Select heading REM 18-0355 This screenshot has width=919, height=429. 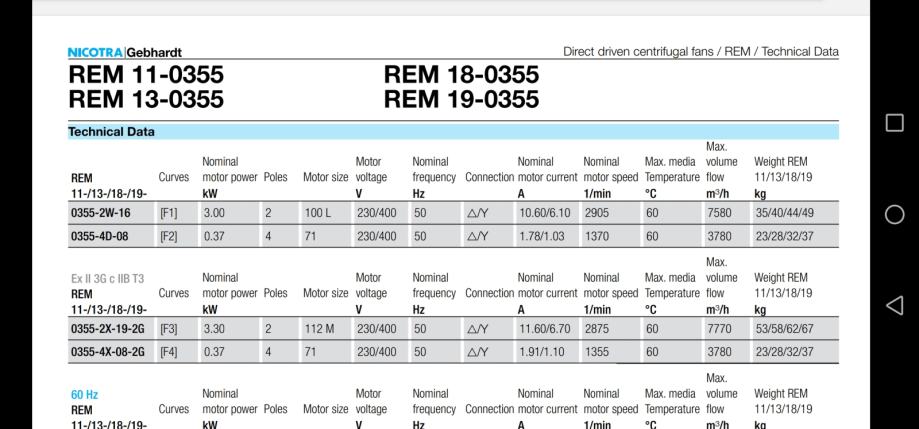[x=461, y=75]
